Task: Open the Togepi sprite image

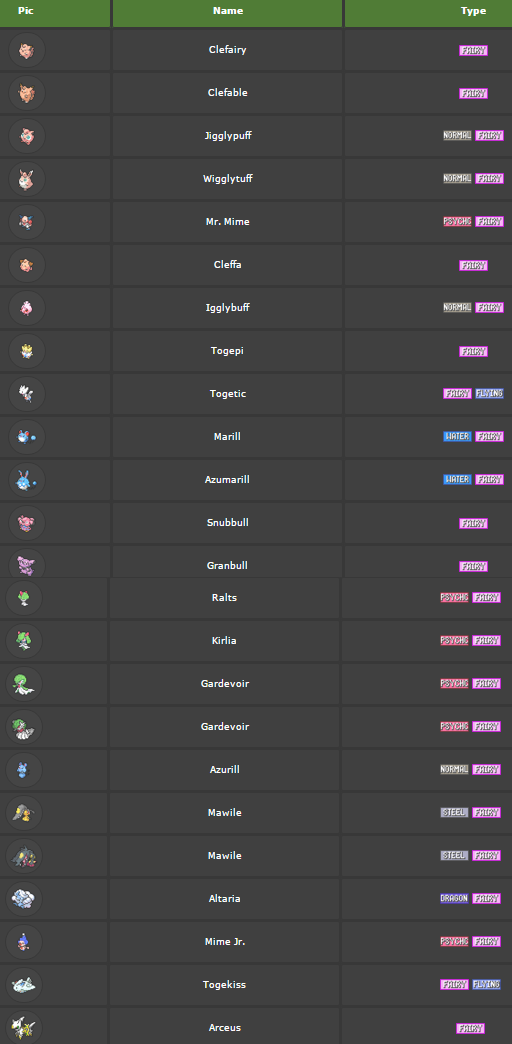Action: 27,351
